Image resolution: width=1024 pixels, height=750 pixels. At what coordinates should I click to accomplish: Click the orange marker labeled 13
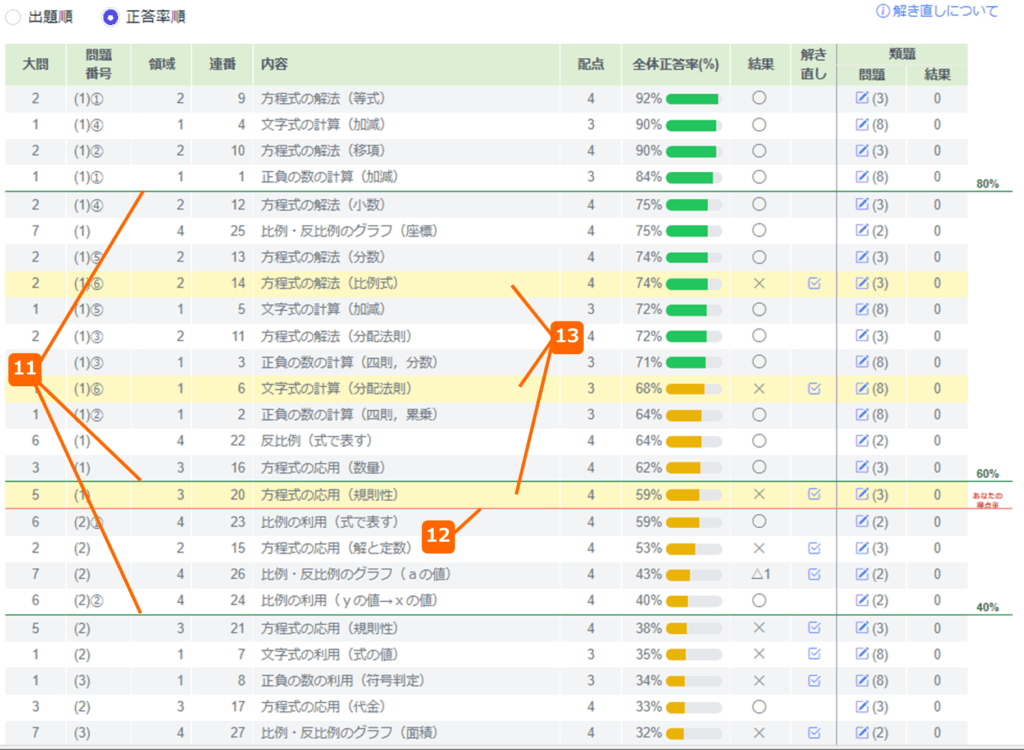[566, 337]
